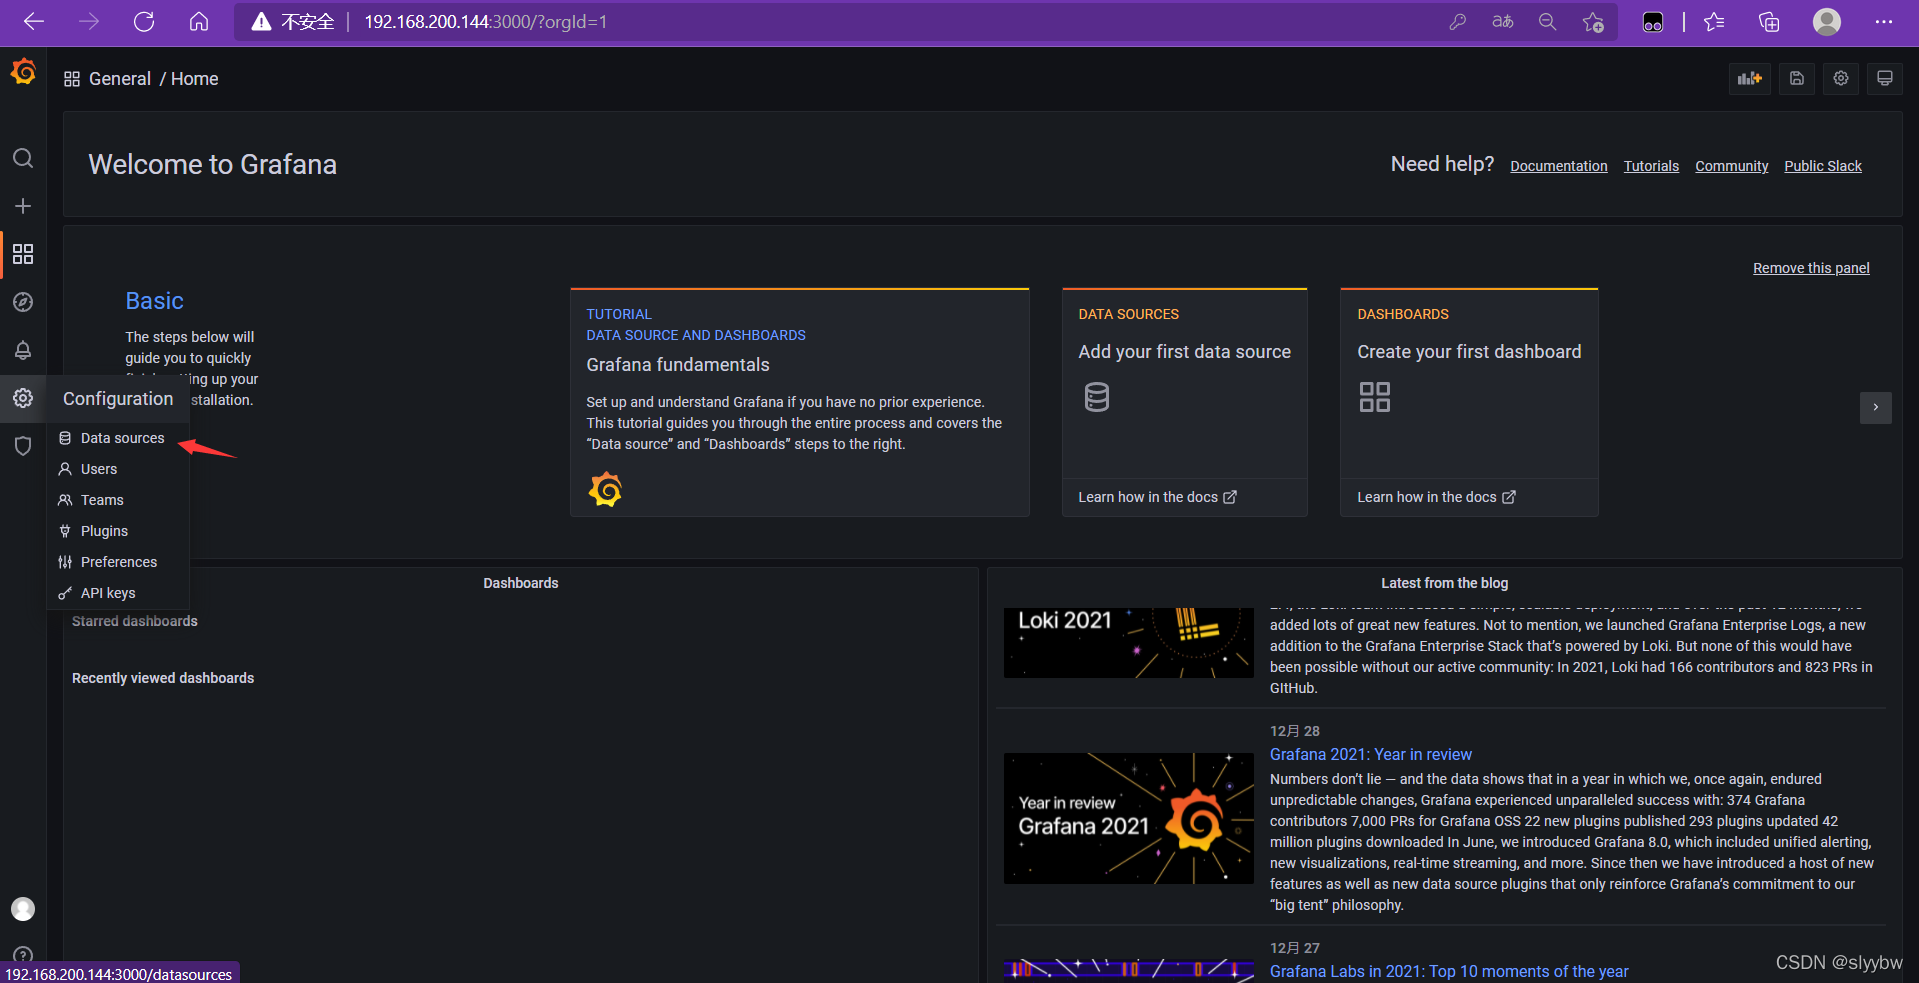Click the Grafana logo in sidebar

pyautogui.click(x=23, y=72)
